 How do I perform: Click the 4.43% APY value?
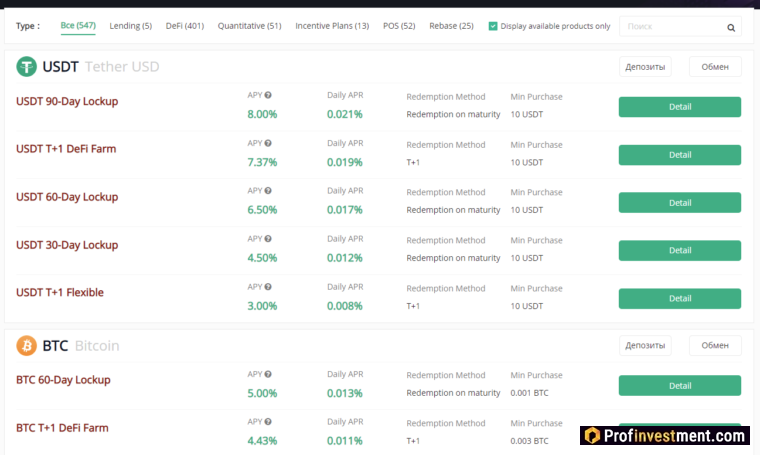(x=262, y=441)
